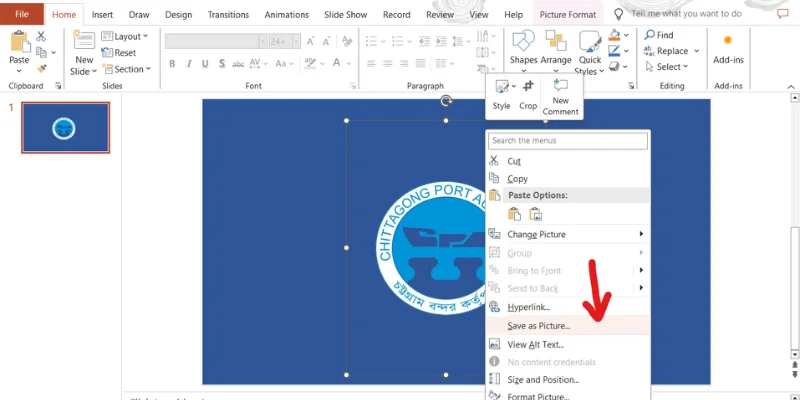This screenshot has width=800, height=400.
Task: Select the Format Painter brush icon
Action: tap(41, 68)
